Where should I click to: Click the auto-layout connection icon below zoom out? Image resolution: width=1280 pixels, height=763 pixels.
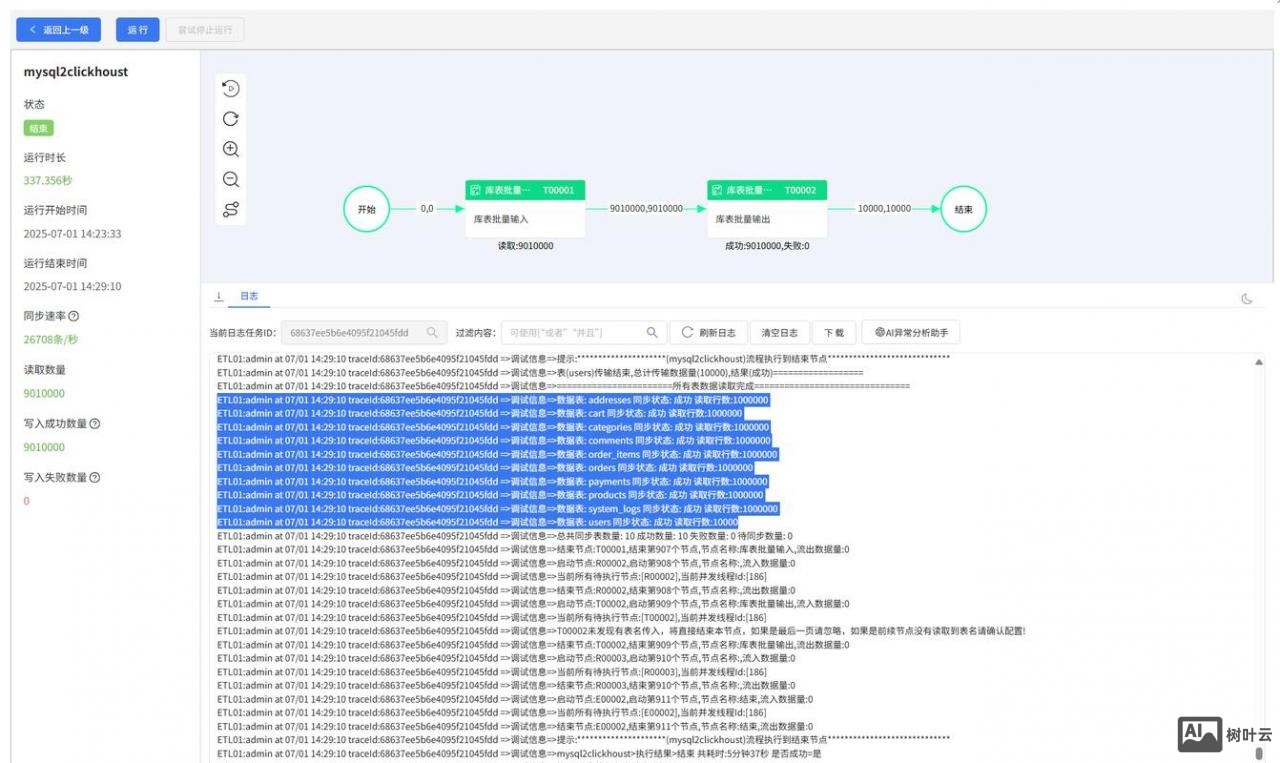(x=230, y=210)
